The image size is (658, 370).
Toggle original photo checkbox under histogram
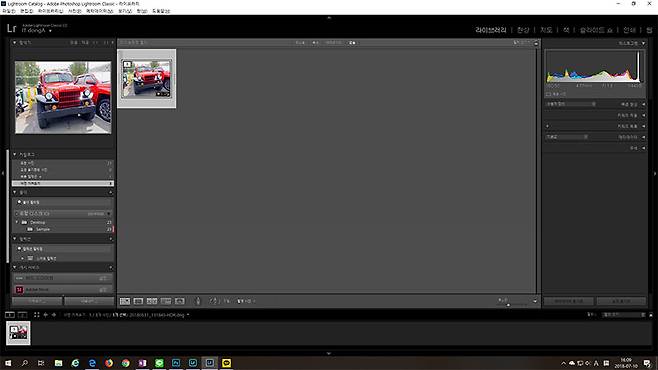[548, 94]
